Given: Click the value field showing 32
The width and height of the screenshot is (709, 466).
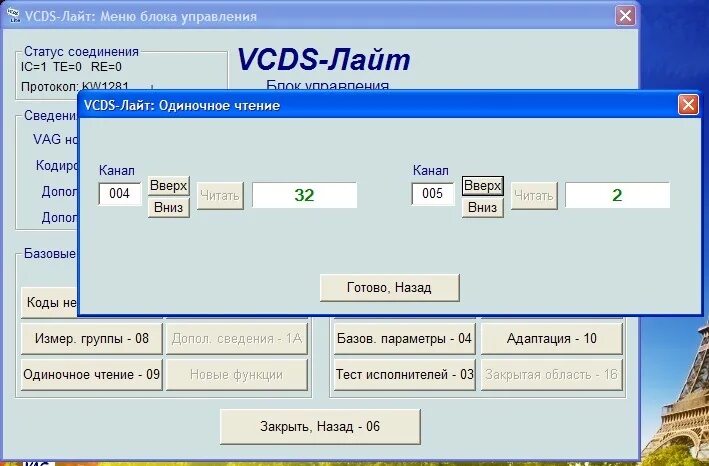Looking at the screenshot, I should [304, 195].
